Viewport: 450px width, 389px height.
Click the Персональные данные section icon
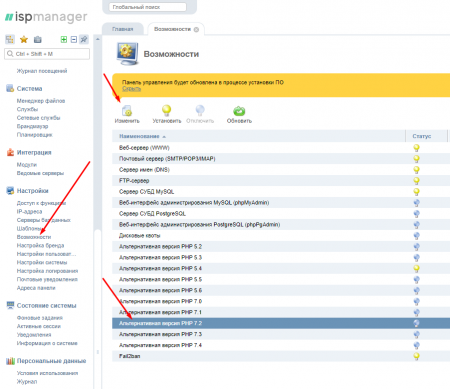[10, 361]
